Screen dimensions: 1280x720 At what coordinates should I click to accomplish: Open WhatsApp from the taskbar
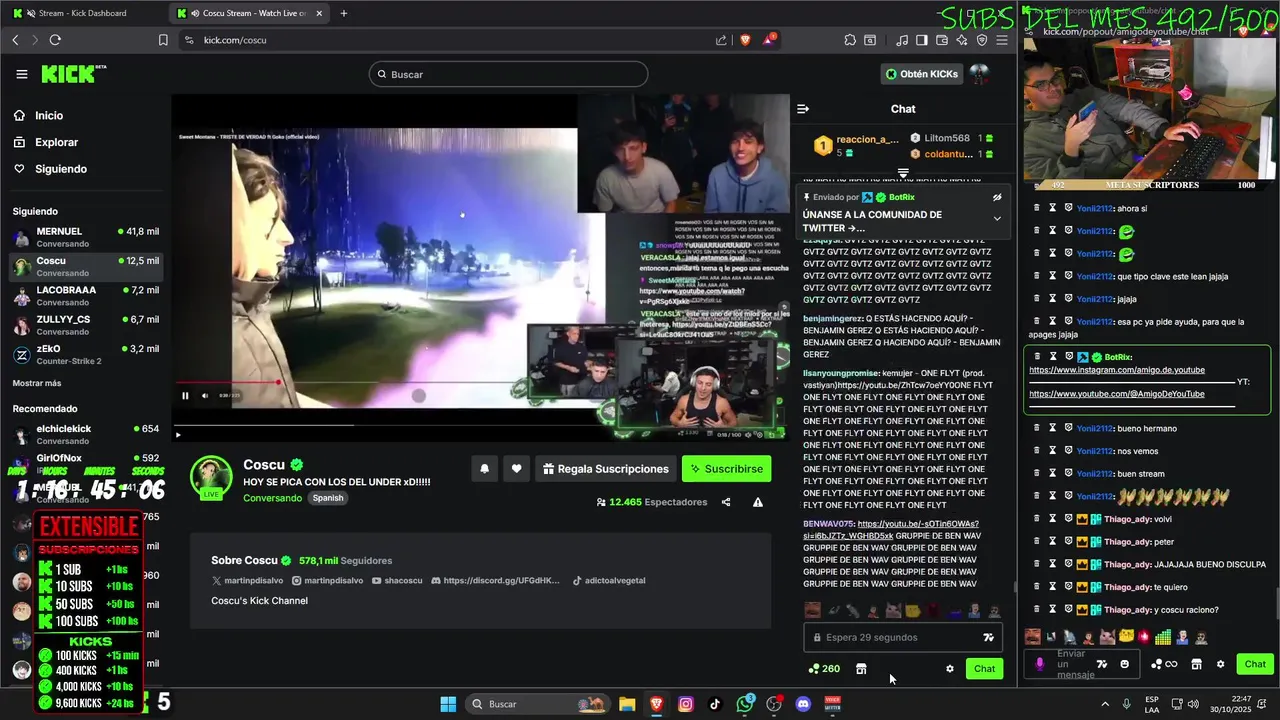coord(745,704)
